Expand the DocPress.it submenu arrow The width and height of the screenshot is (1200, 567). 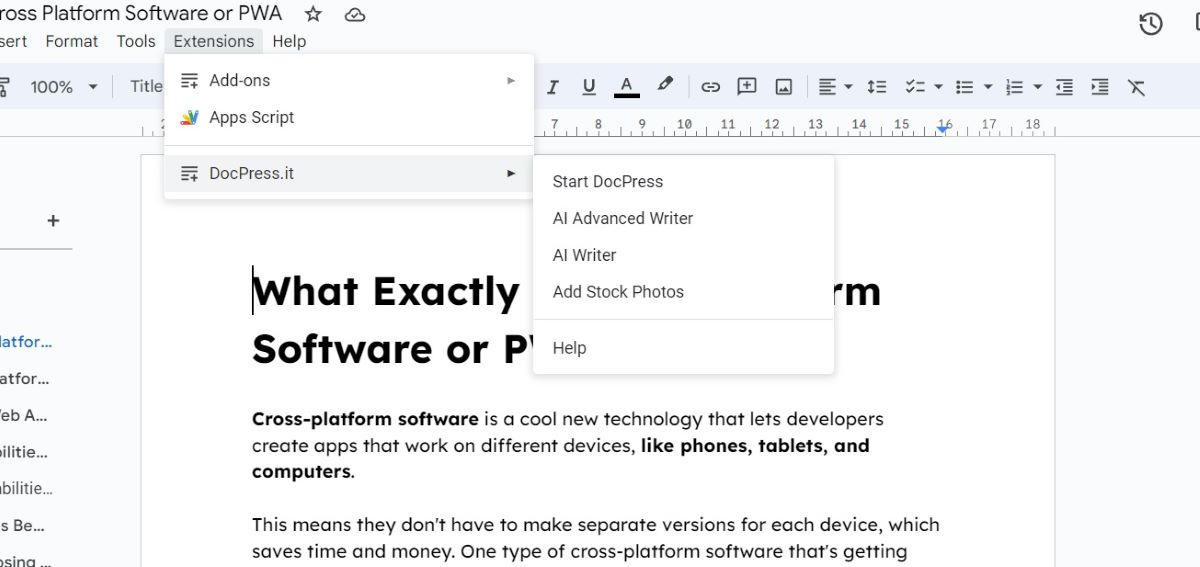pyautogui.click(x=511, y=173)
